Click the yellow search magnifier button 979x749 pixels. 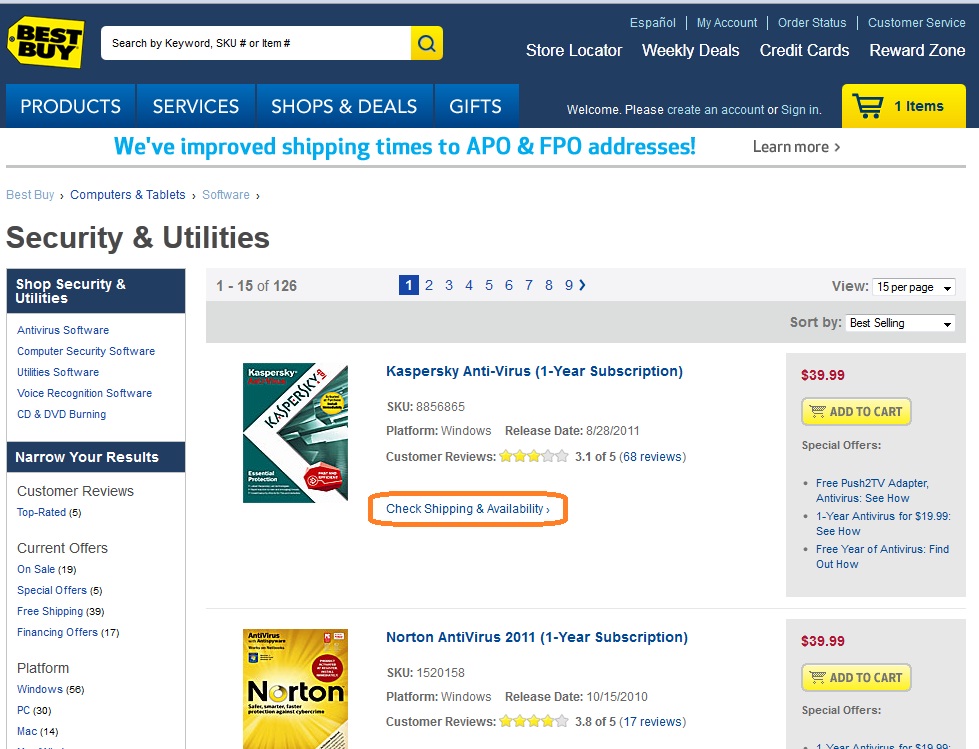click(x=426, y=43)
